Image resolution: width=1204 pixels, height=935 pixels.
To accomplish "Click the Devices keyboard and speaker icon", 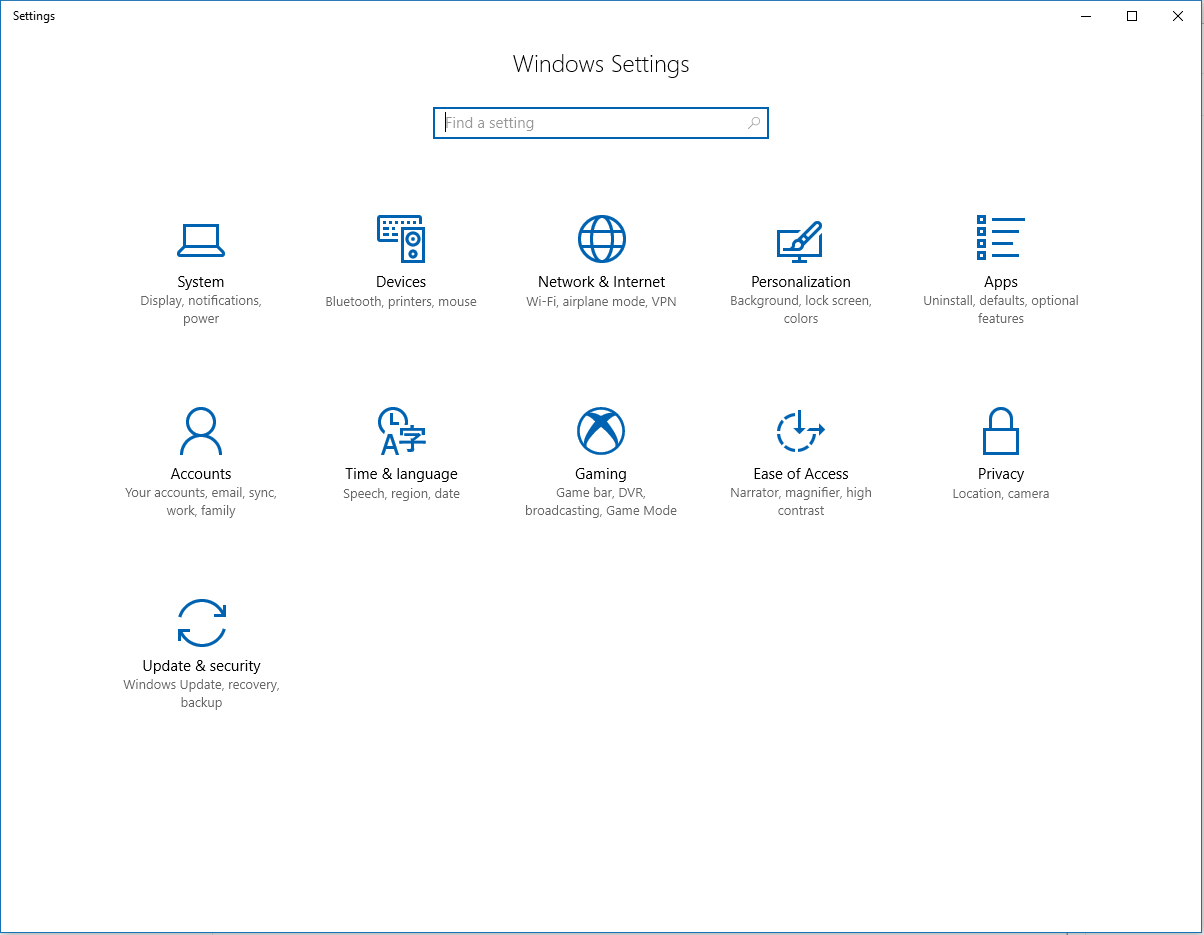I will [x=401, y=239].
